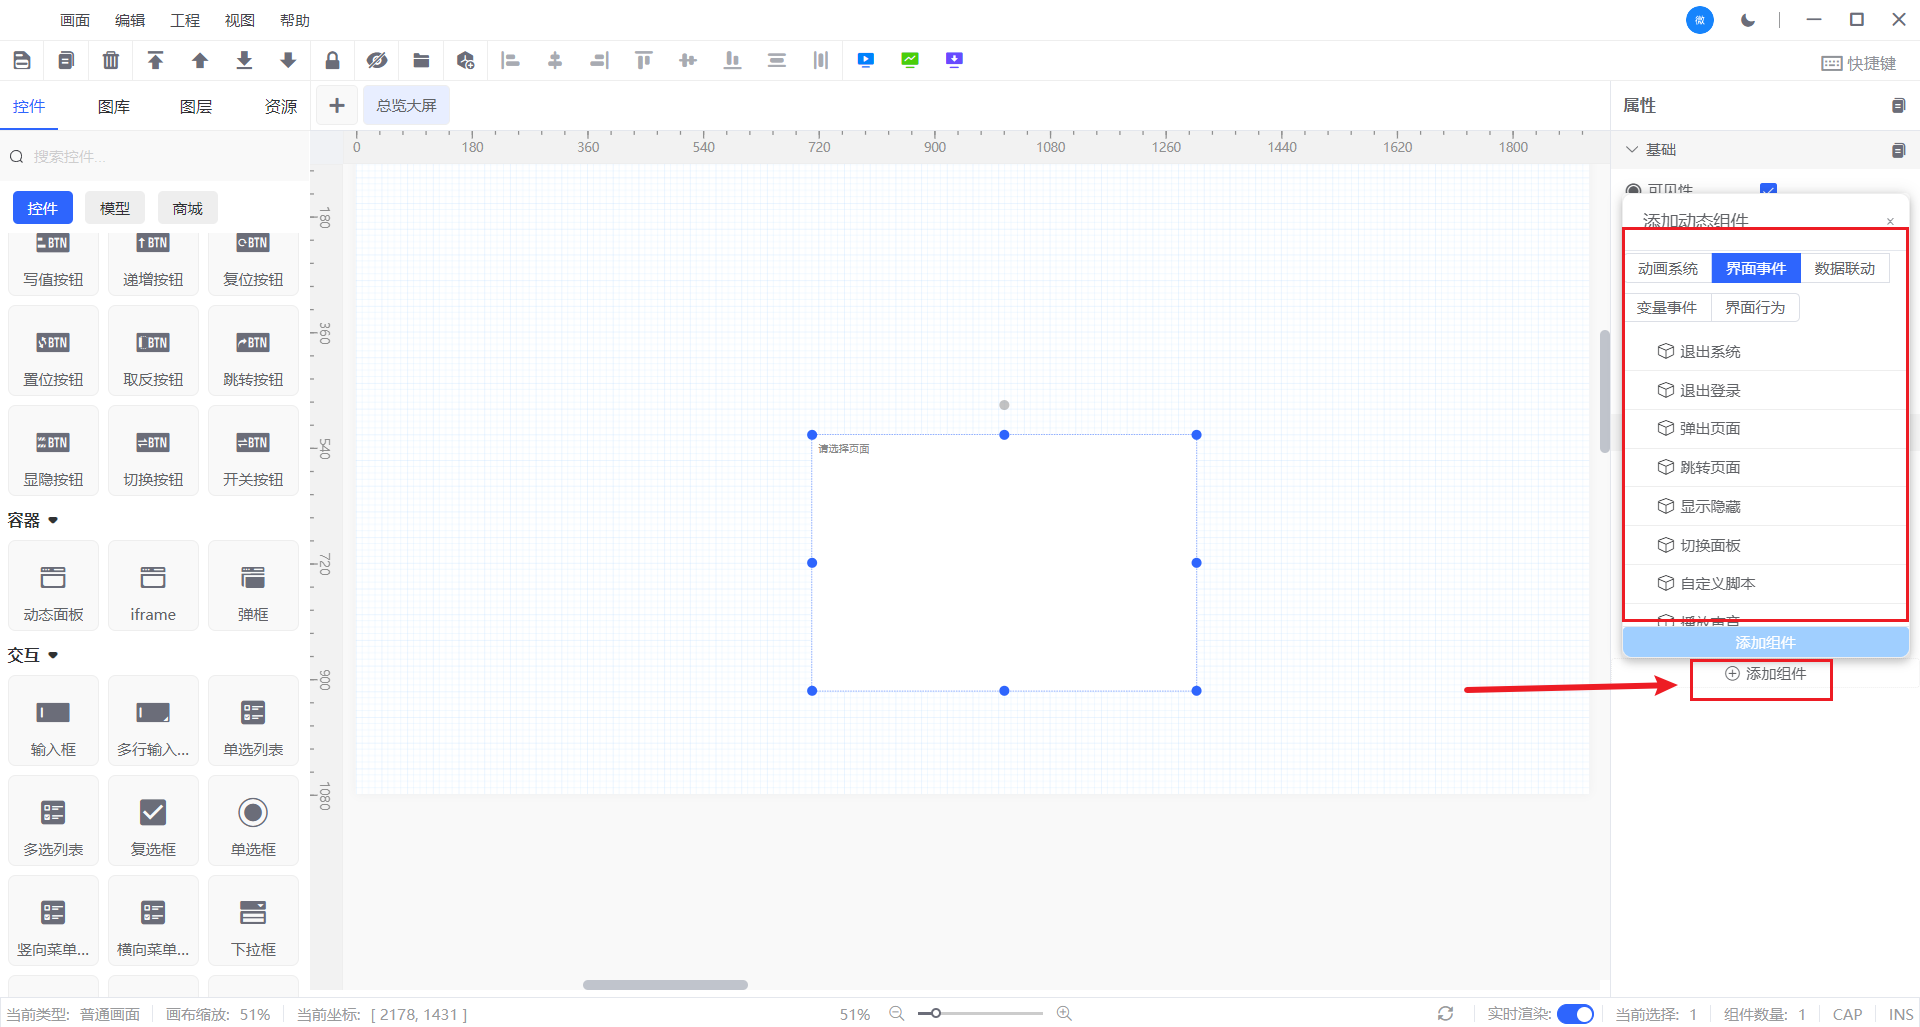Collapse the 容器 section

pos(53,520)
